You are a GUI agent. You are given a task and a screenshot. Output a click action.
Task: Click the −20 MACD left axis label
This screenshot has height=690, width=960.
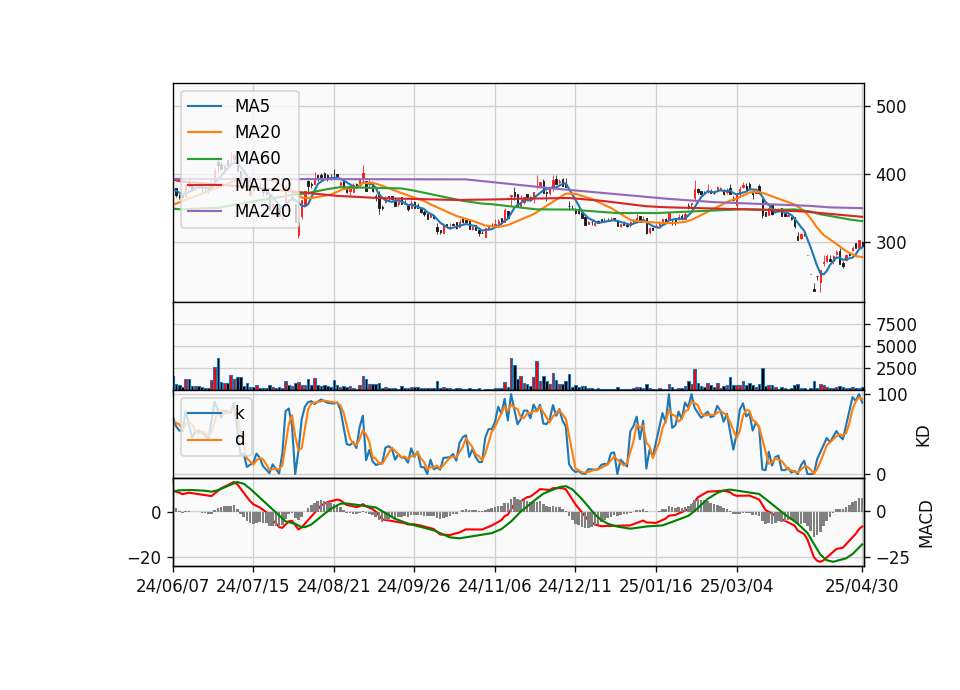pos(144,558)
